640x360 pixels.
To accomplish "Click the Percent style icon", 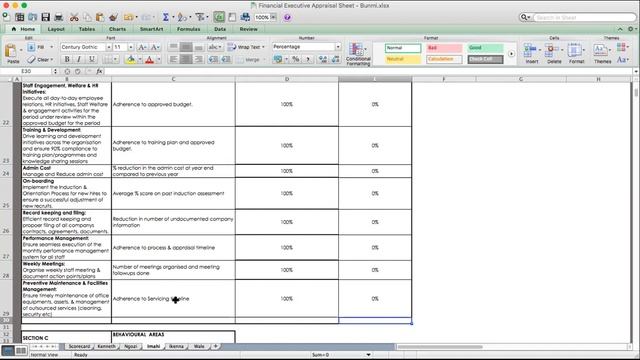I will [x=296, y=60].
